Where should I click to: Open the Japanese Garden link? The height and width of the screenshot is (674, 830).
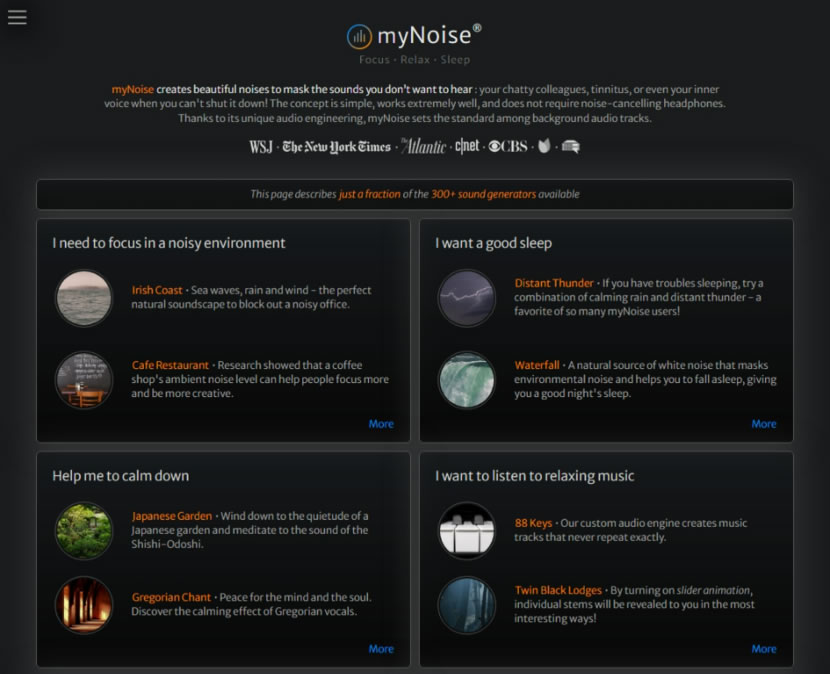click(172, 516)
